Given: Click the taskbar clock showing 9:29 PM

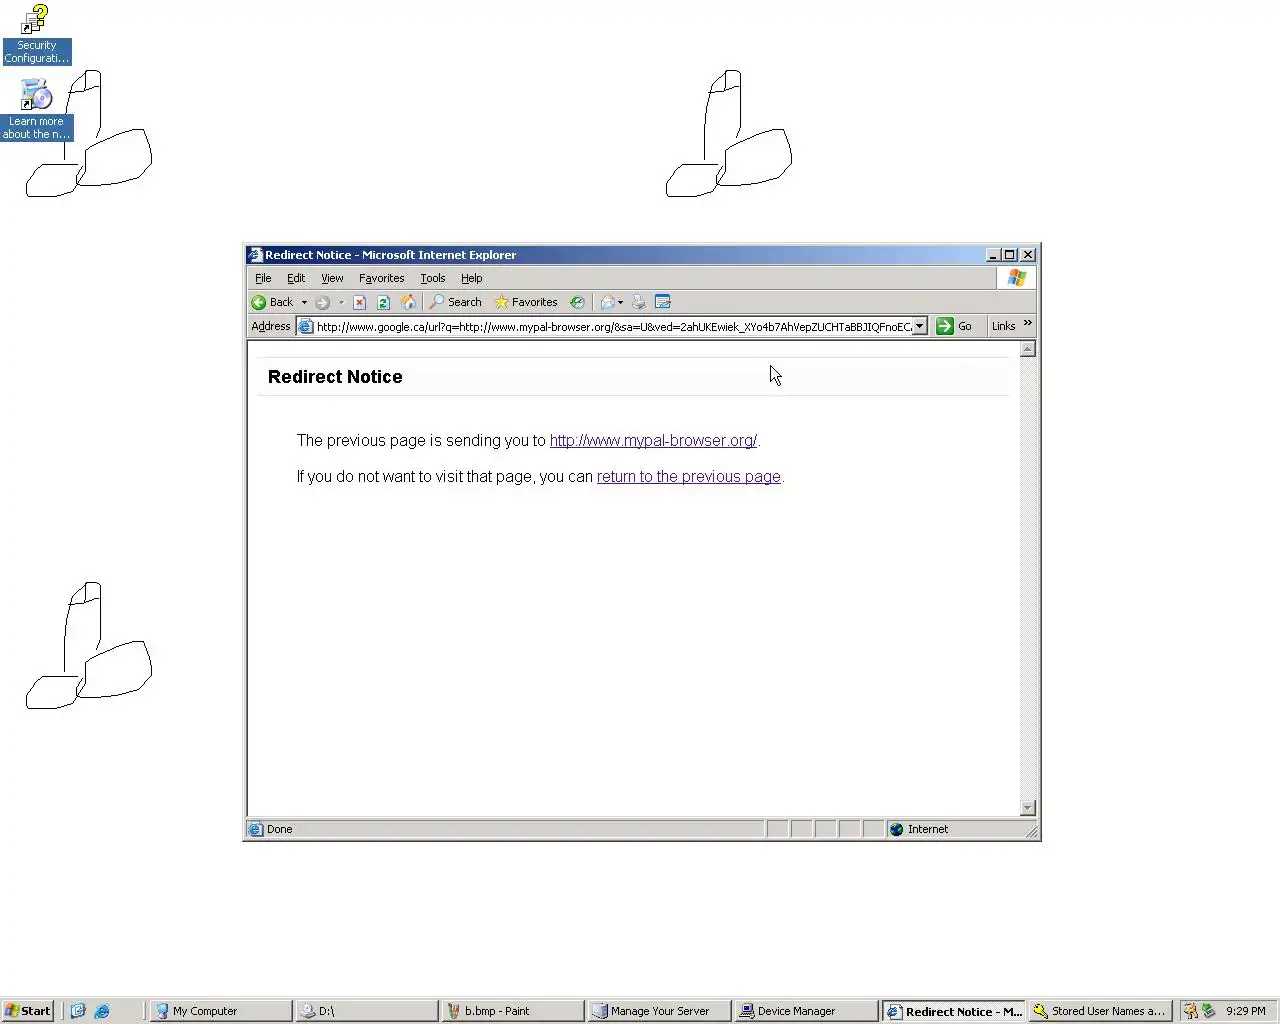Looking at the screenshot, I should [x=1245, y=1011].
